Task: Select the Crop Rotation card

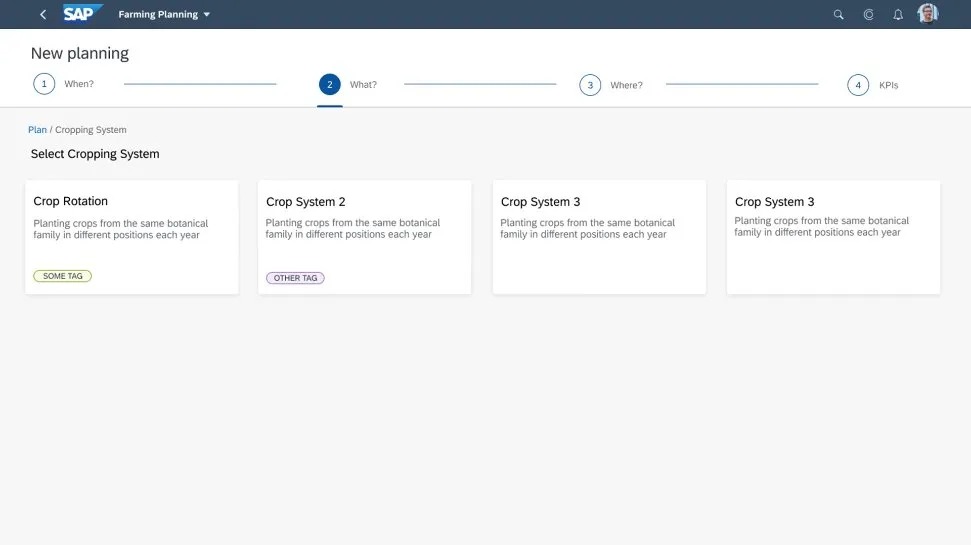Action: click(x=132, y=236)
